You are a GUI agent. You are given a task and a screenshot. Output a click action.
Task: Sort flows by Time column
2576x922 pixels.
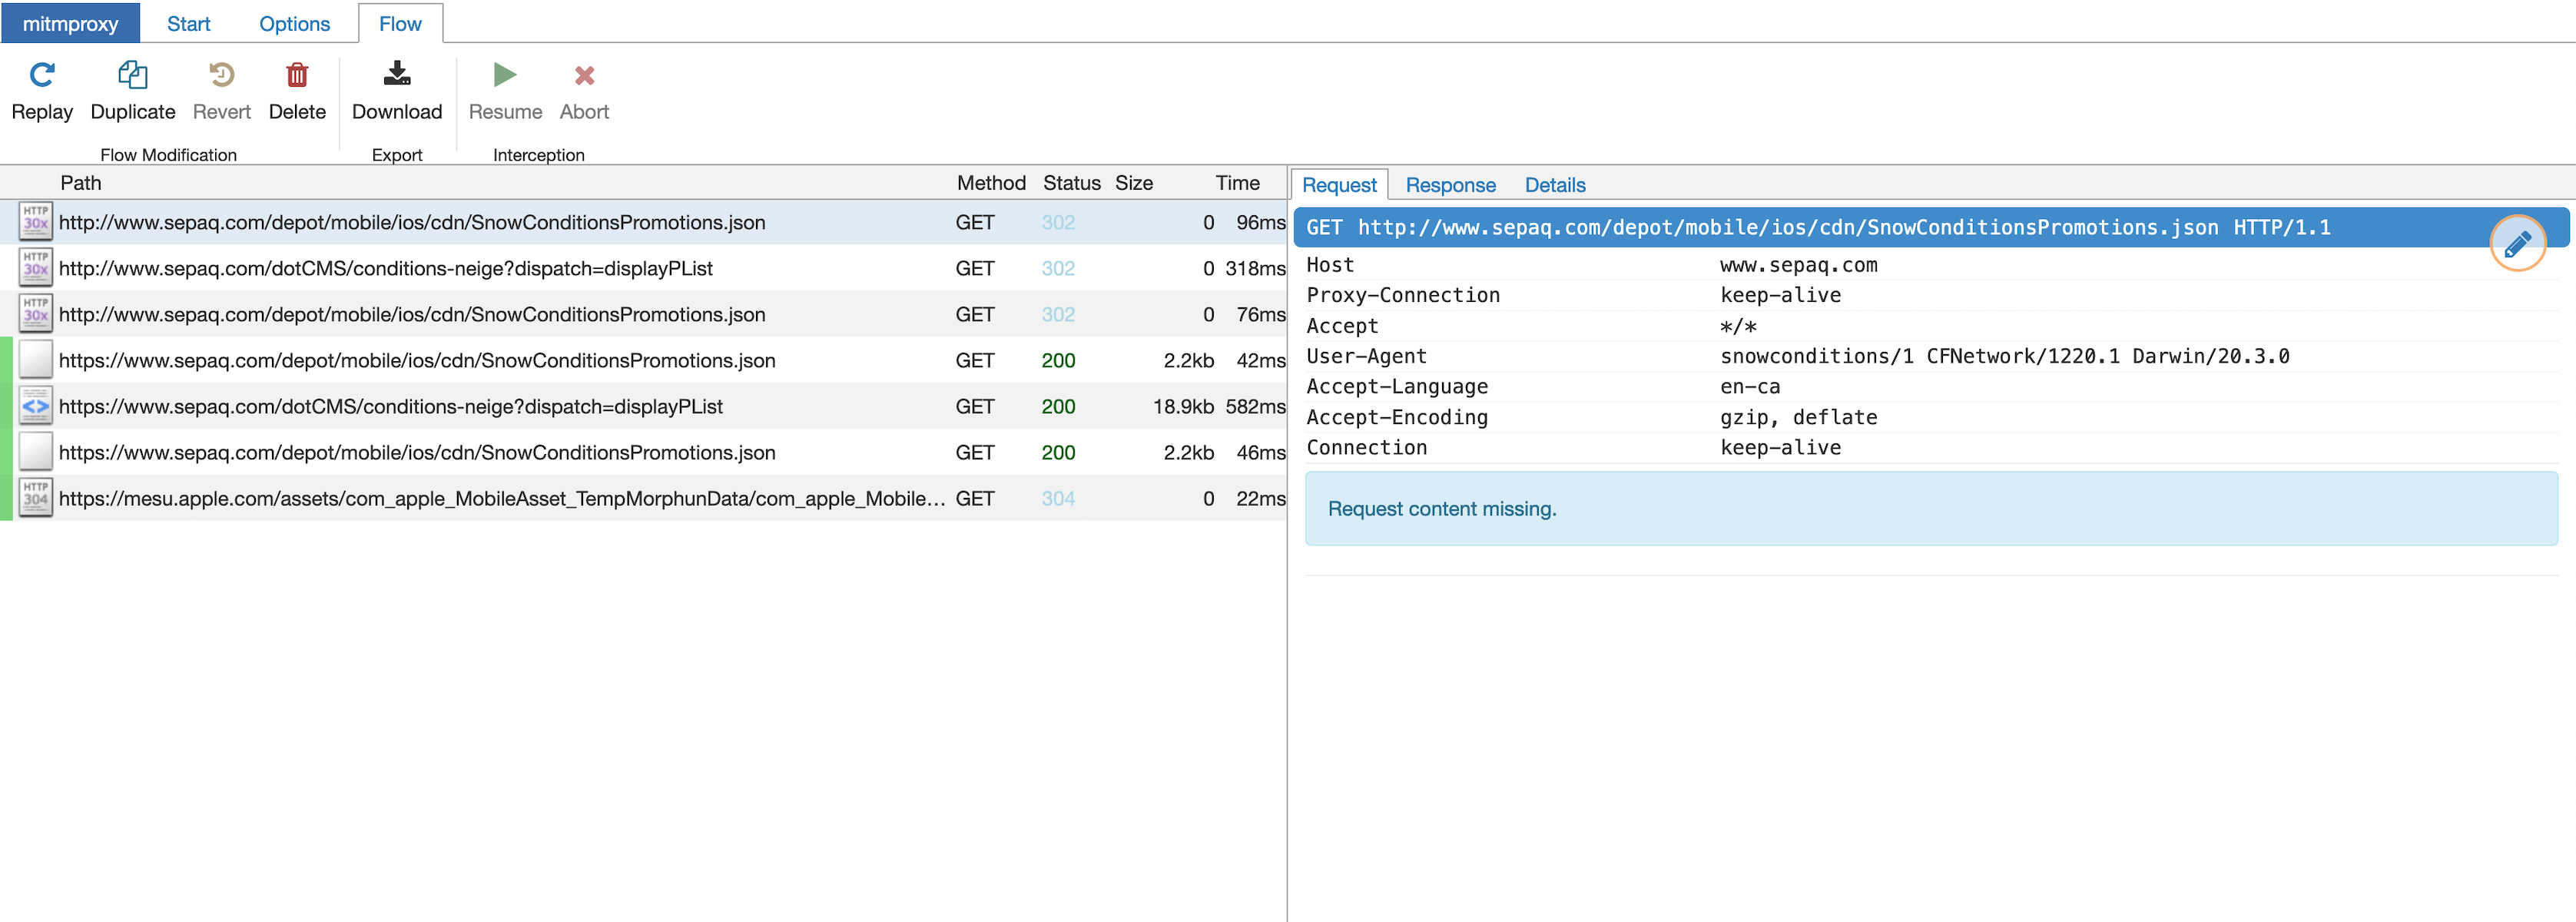[1237, 183]
